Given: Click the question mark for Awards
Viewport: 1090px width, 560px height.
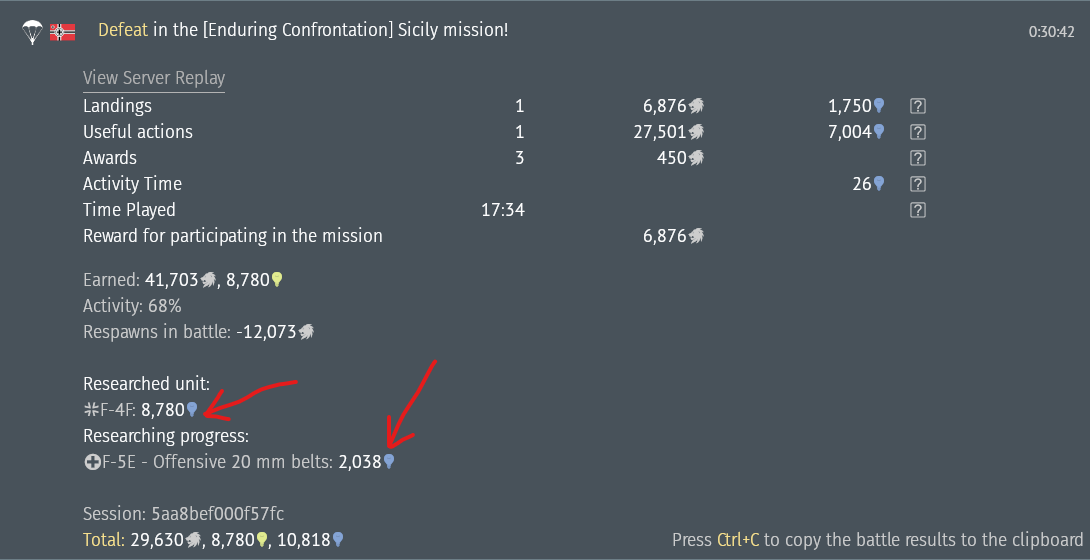Looking at the screenshot, I should [x=918, y=158].
